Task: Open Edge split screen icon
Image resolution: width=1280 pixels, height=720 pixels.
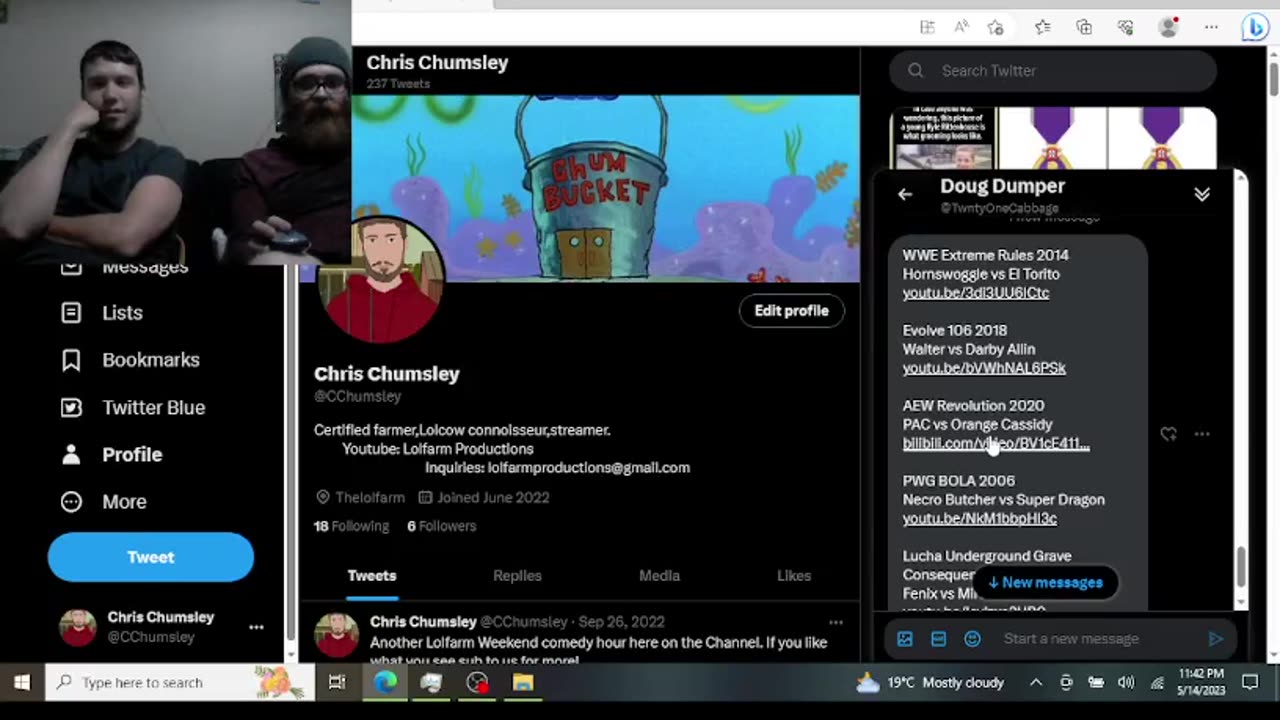Action: (x=927, y=28)
